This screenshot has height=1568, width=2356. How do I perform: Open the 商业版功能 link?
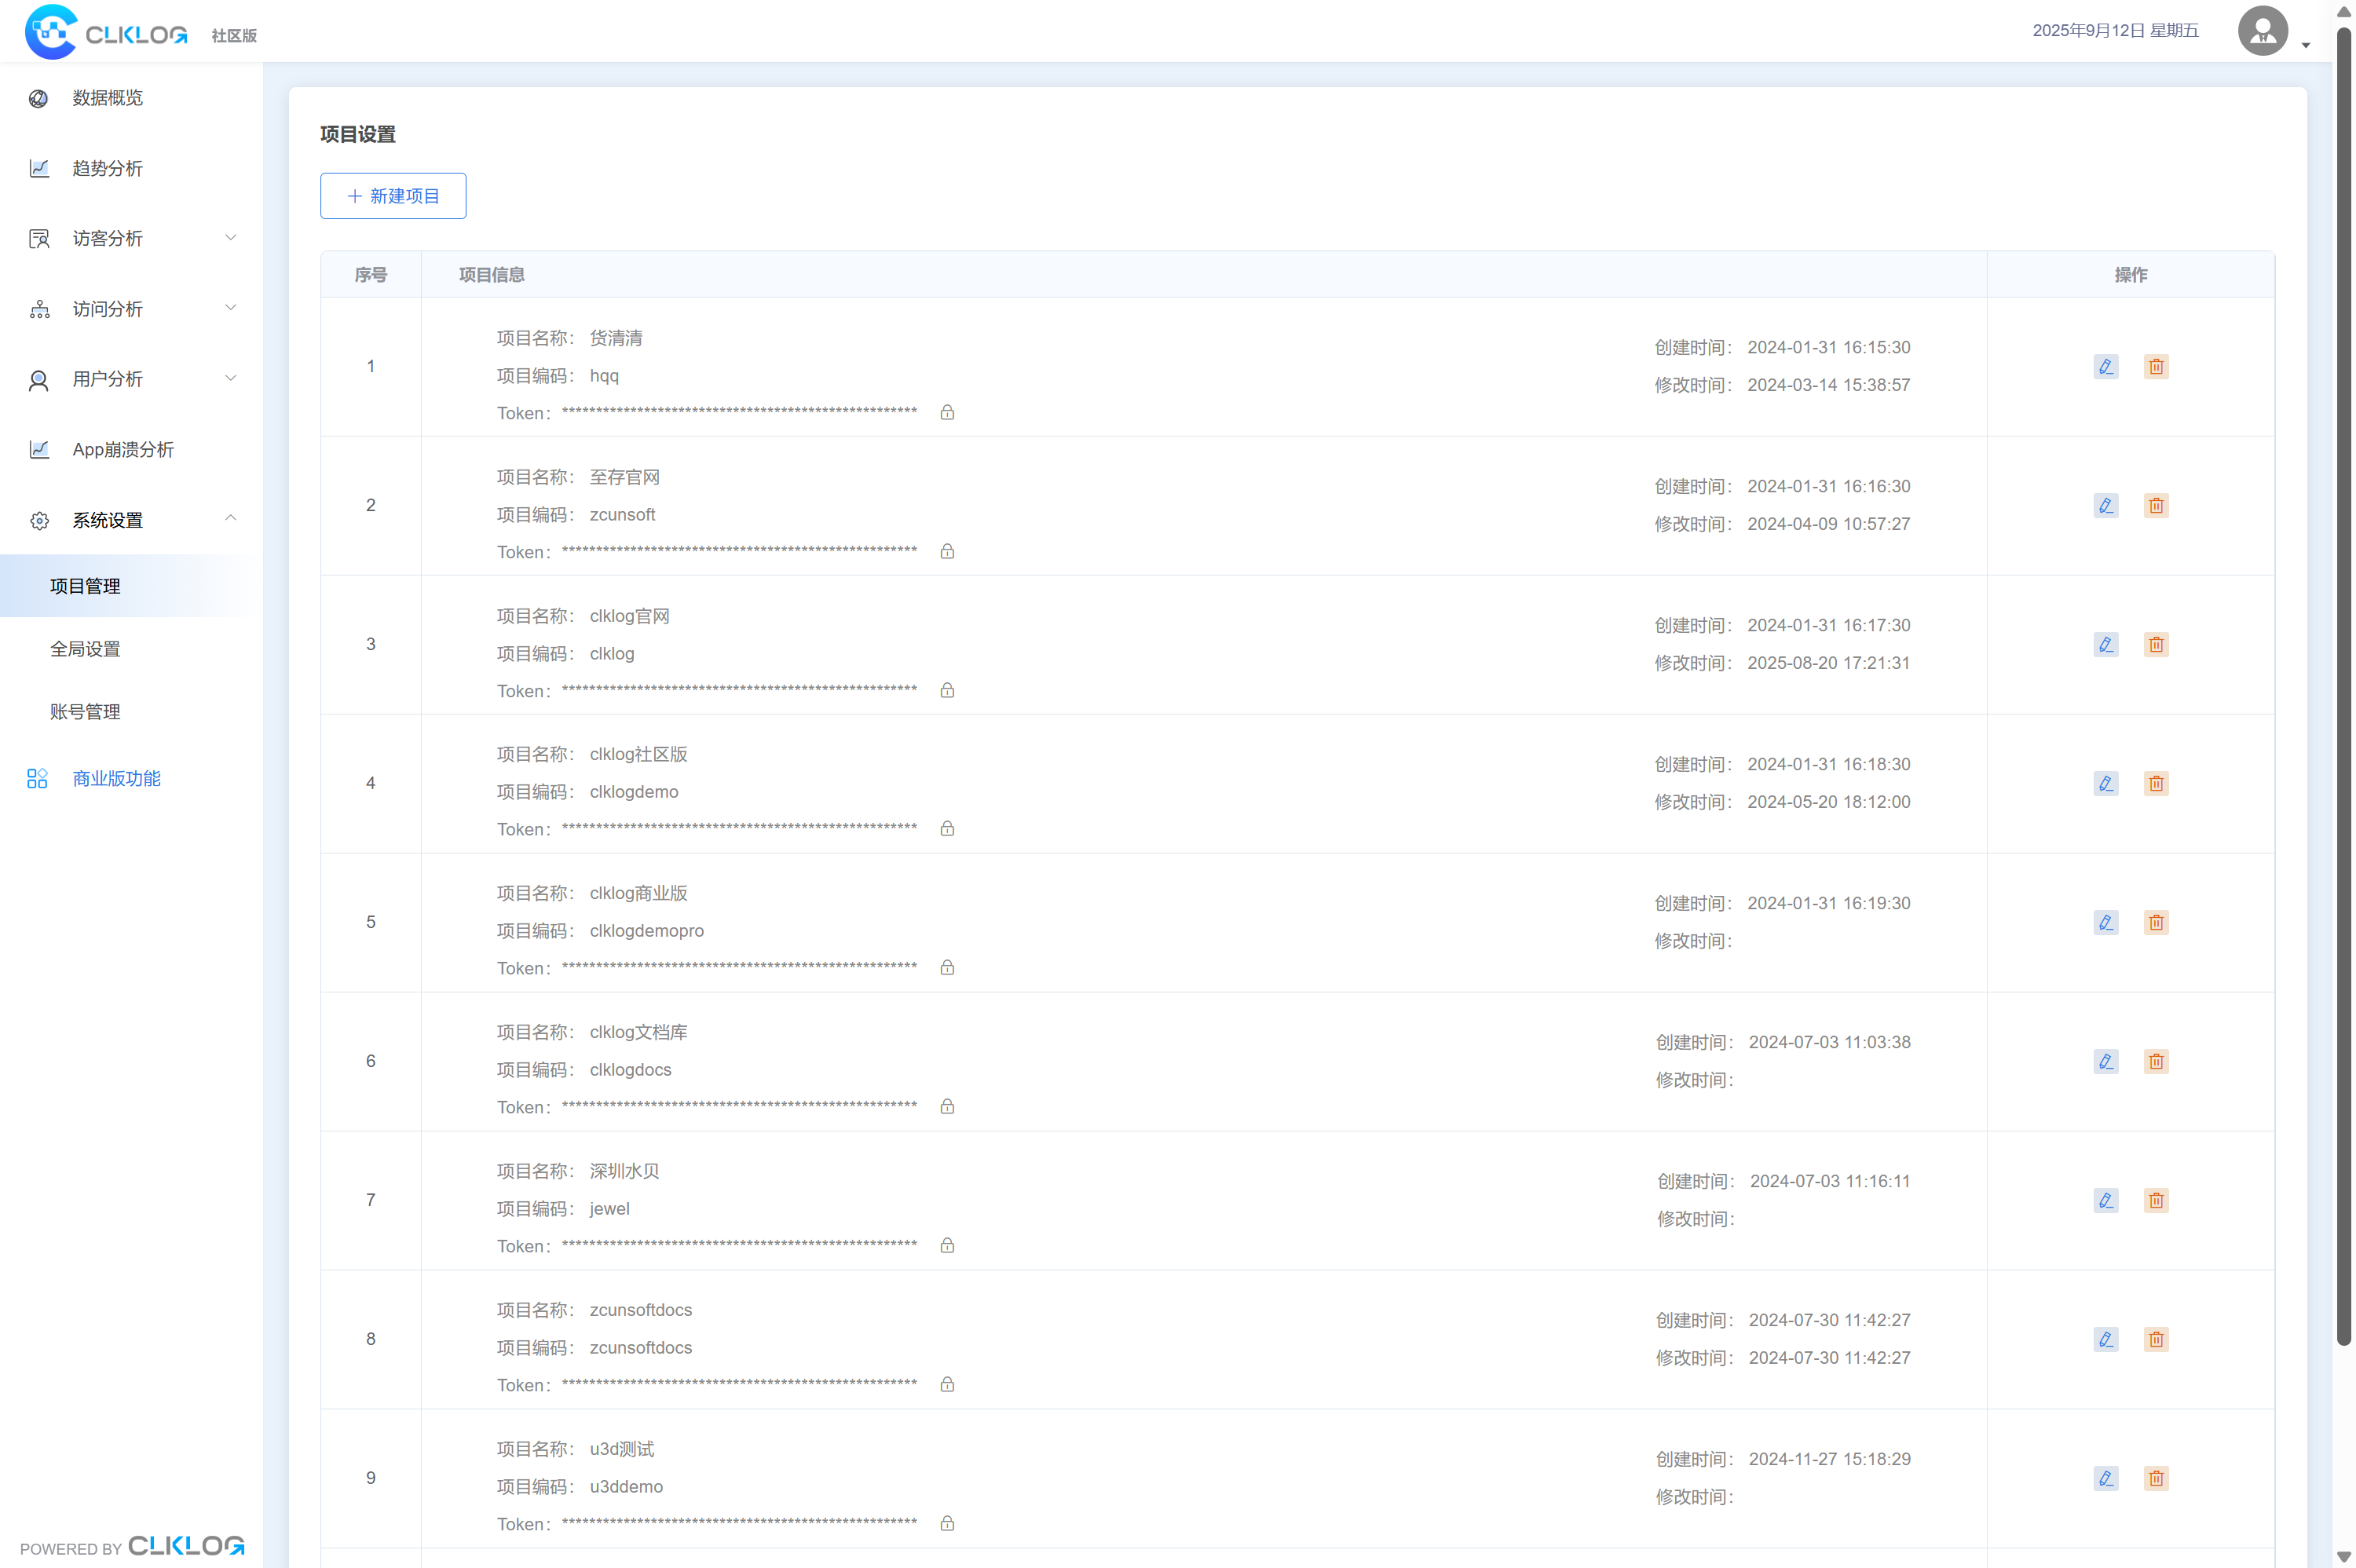[x=116, y=778]
